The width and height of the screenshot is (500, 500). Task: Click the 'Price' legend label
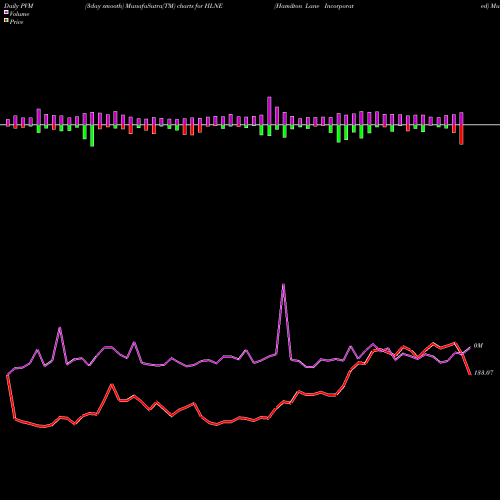[x=16, y=22]
